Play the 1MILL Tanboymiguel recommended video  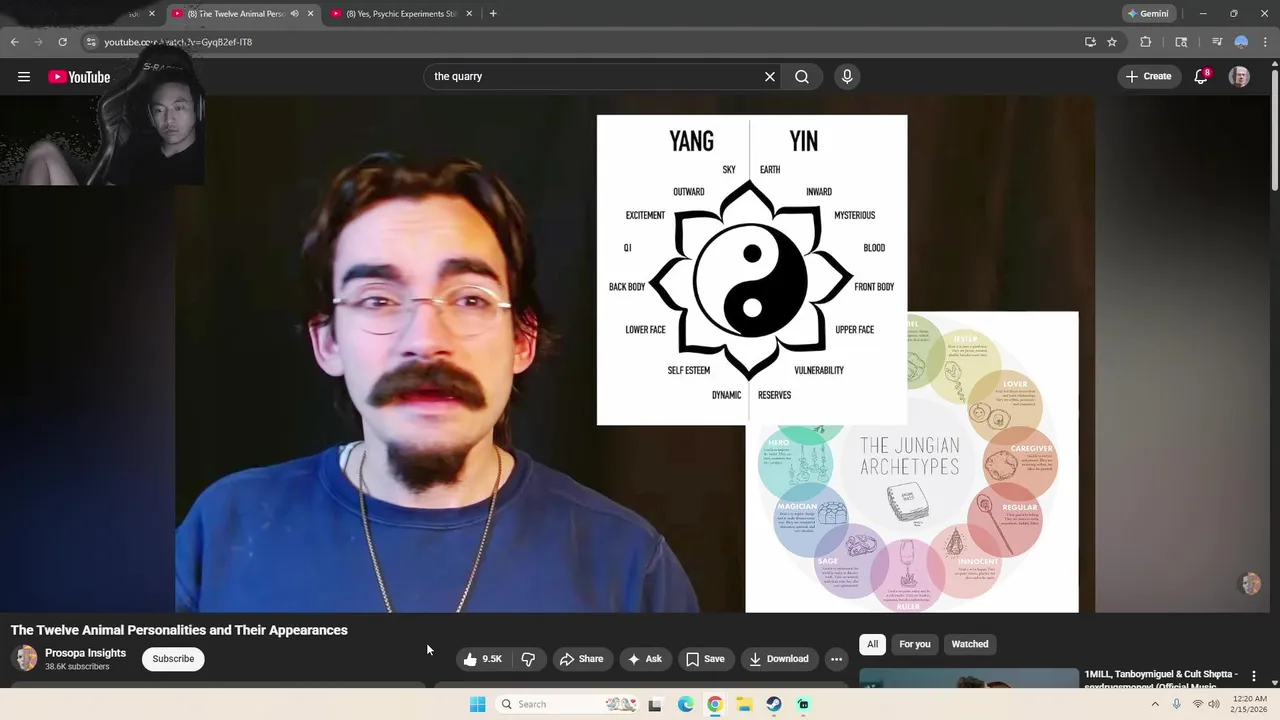969,679
